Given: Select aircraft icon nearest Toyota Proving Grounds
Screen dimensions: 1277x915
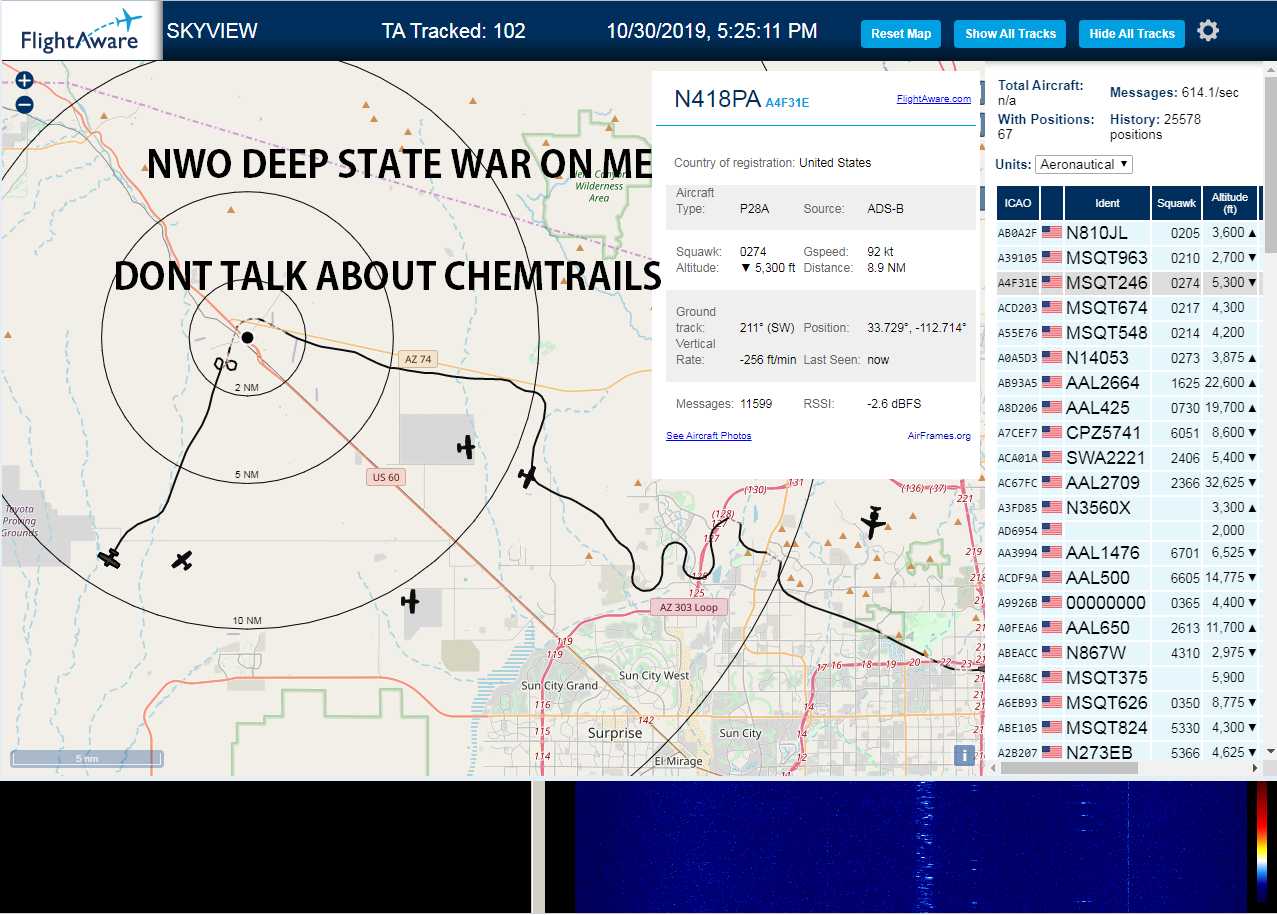Looking at the screenshot, I should tap(109, 558).
